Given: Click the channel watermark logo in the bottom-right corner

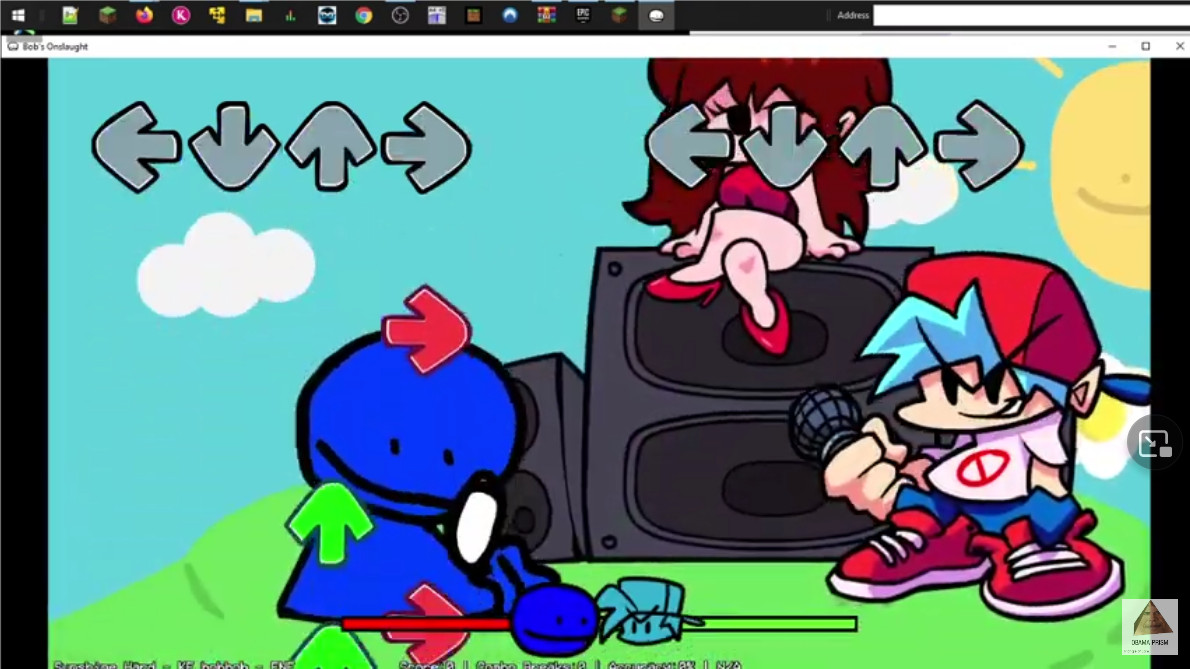Looking at the screenshot, I should [1149, 626].
